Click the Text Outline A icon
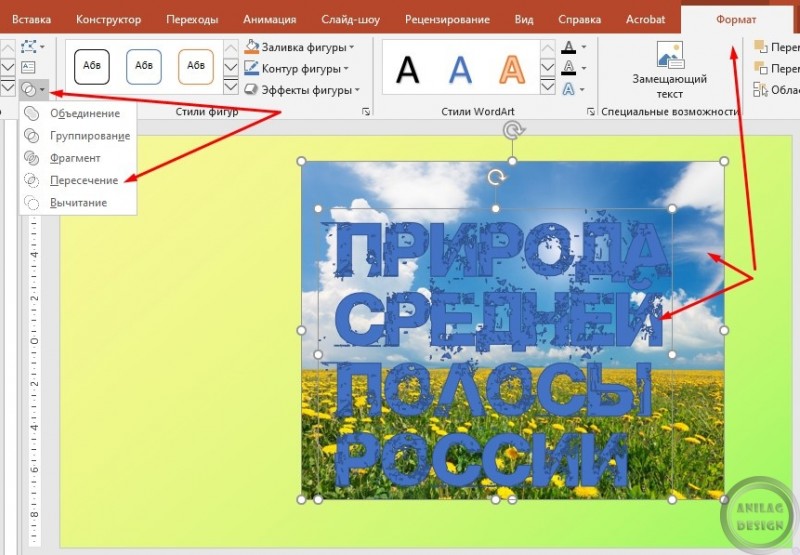 [568, 68]
